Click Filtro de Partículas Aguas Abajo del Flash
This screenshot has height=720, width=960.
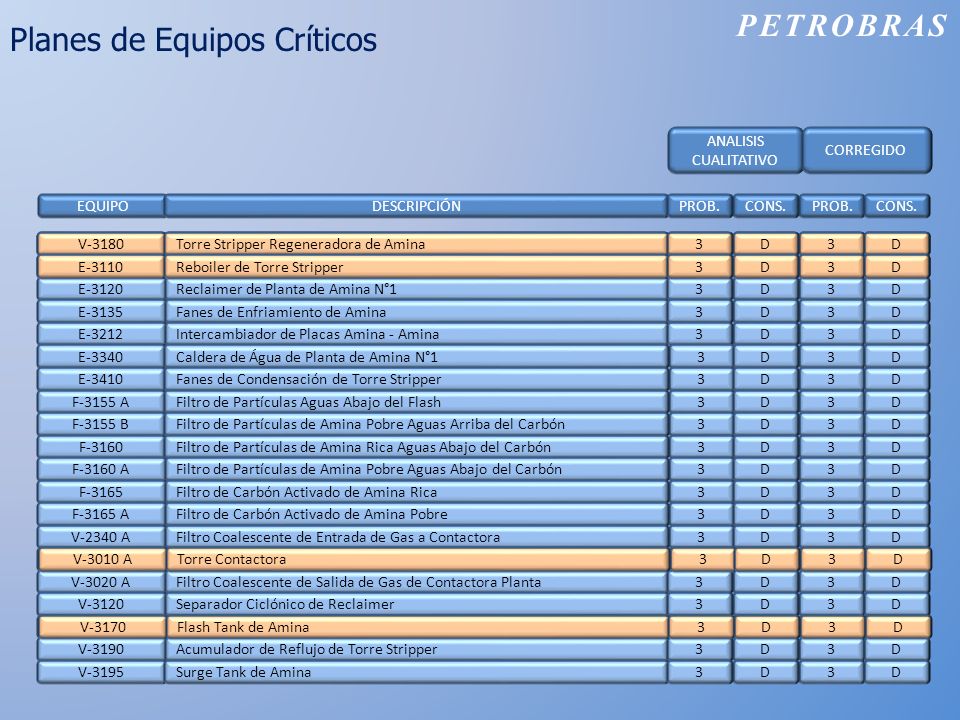(416, 402)
